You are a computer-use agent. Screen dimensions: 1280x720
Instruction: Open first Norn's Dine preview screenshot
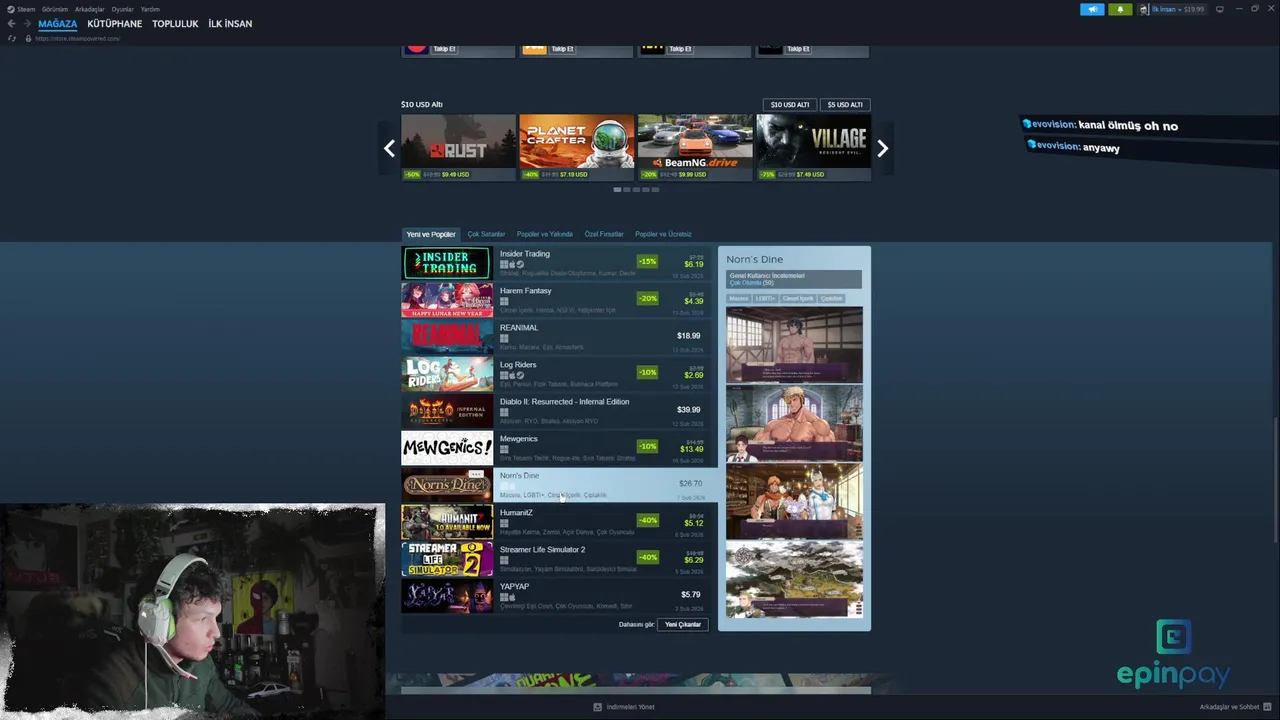point(794,345)
